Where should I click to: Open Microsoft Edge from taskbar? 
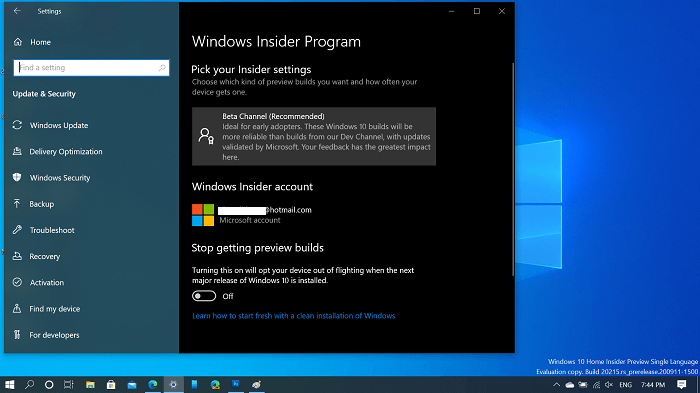[x=153, y=385]
